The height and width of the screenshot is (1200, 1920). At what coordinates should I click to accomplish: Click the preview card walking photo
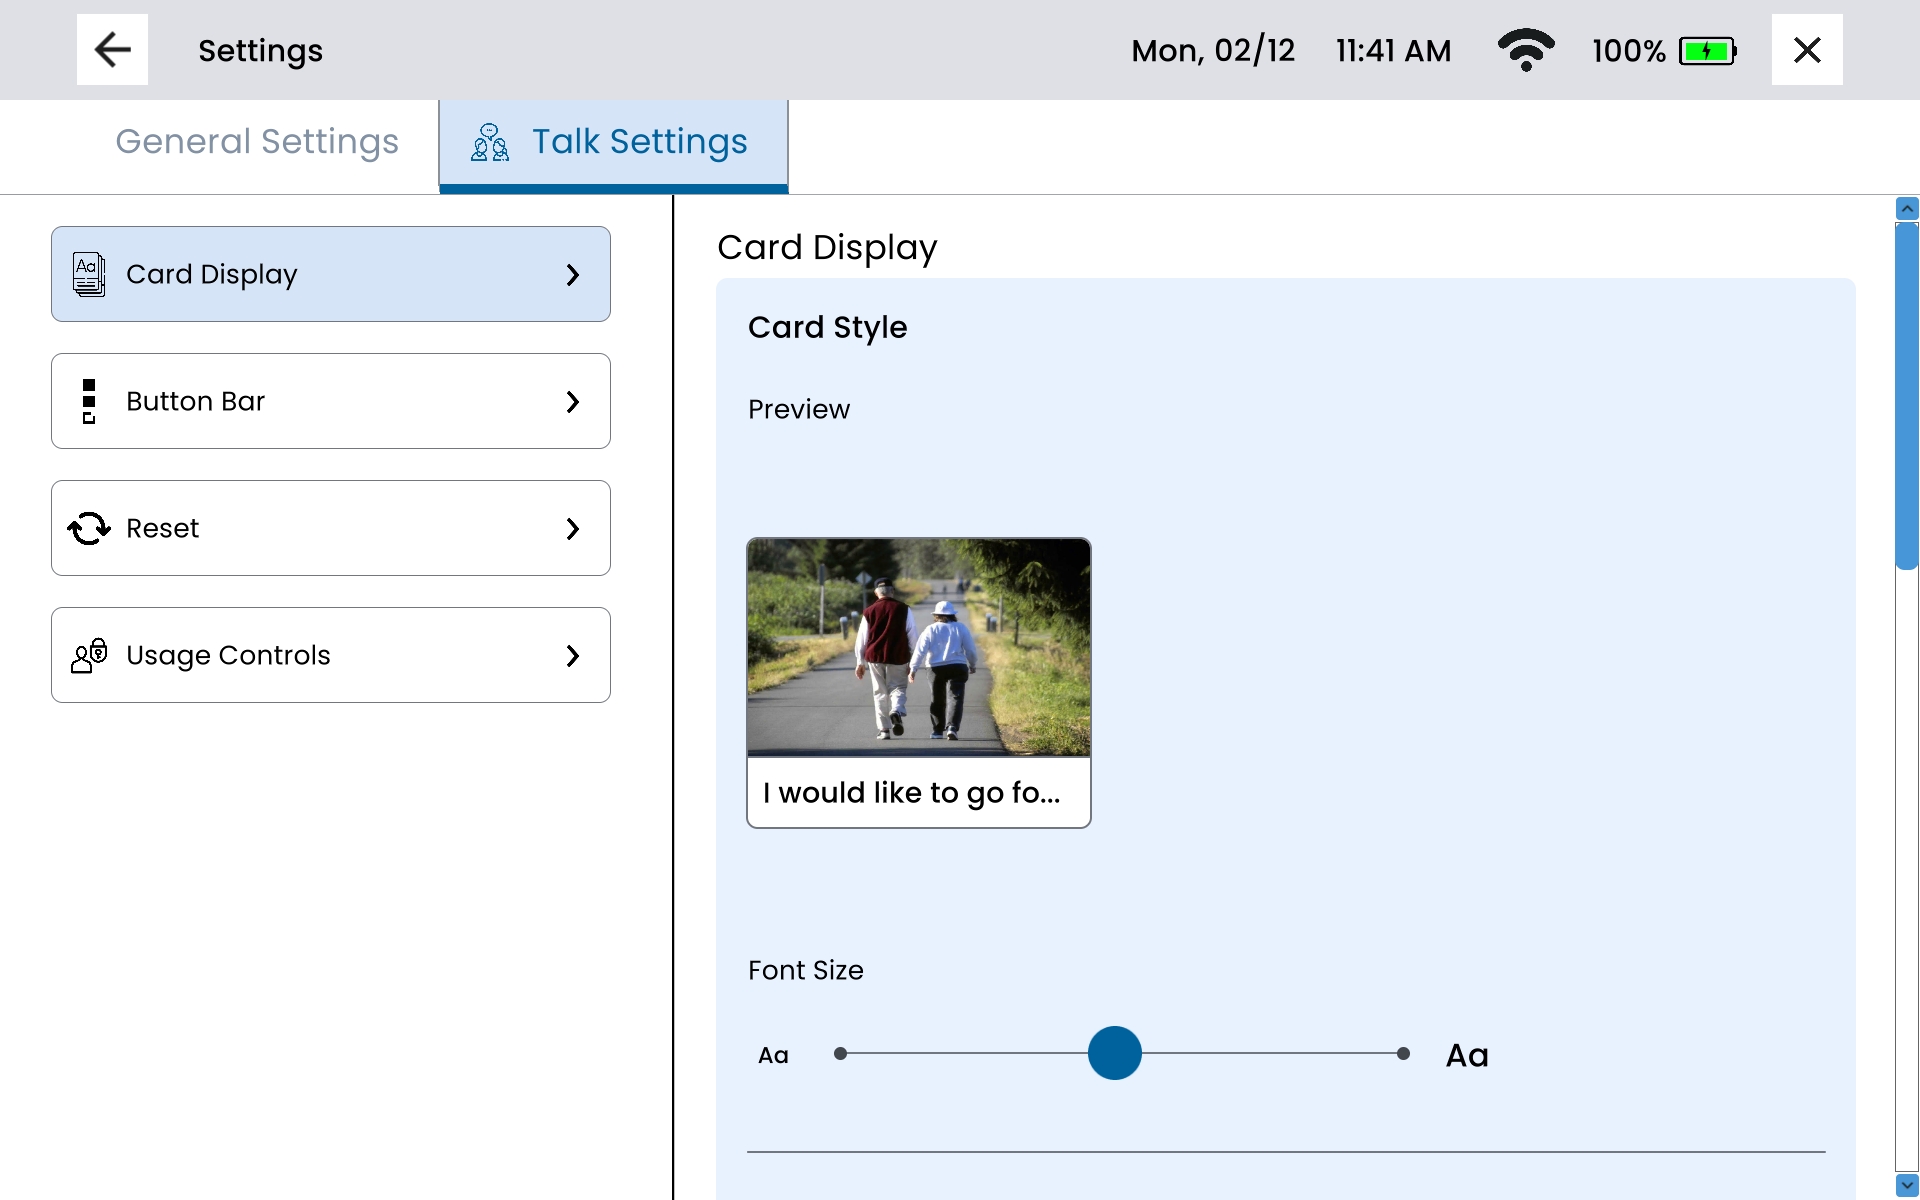click(918, 647)
